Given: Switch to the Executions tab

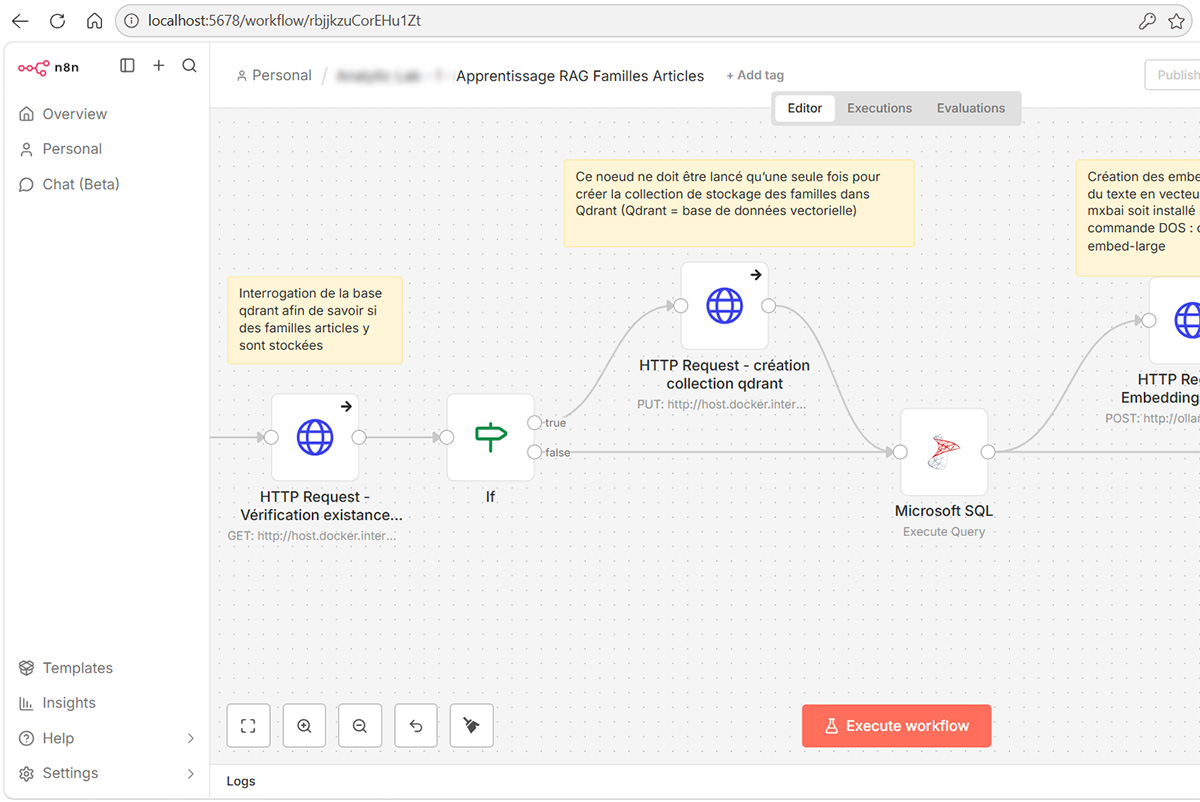Looking at the screenshot, I should (879, 108).
